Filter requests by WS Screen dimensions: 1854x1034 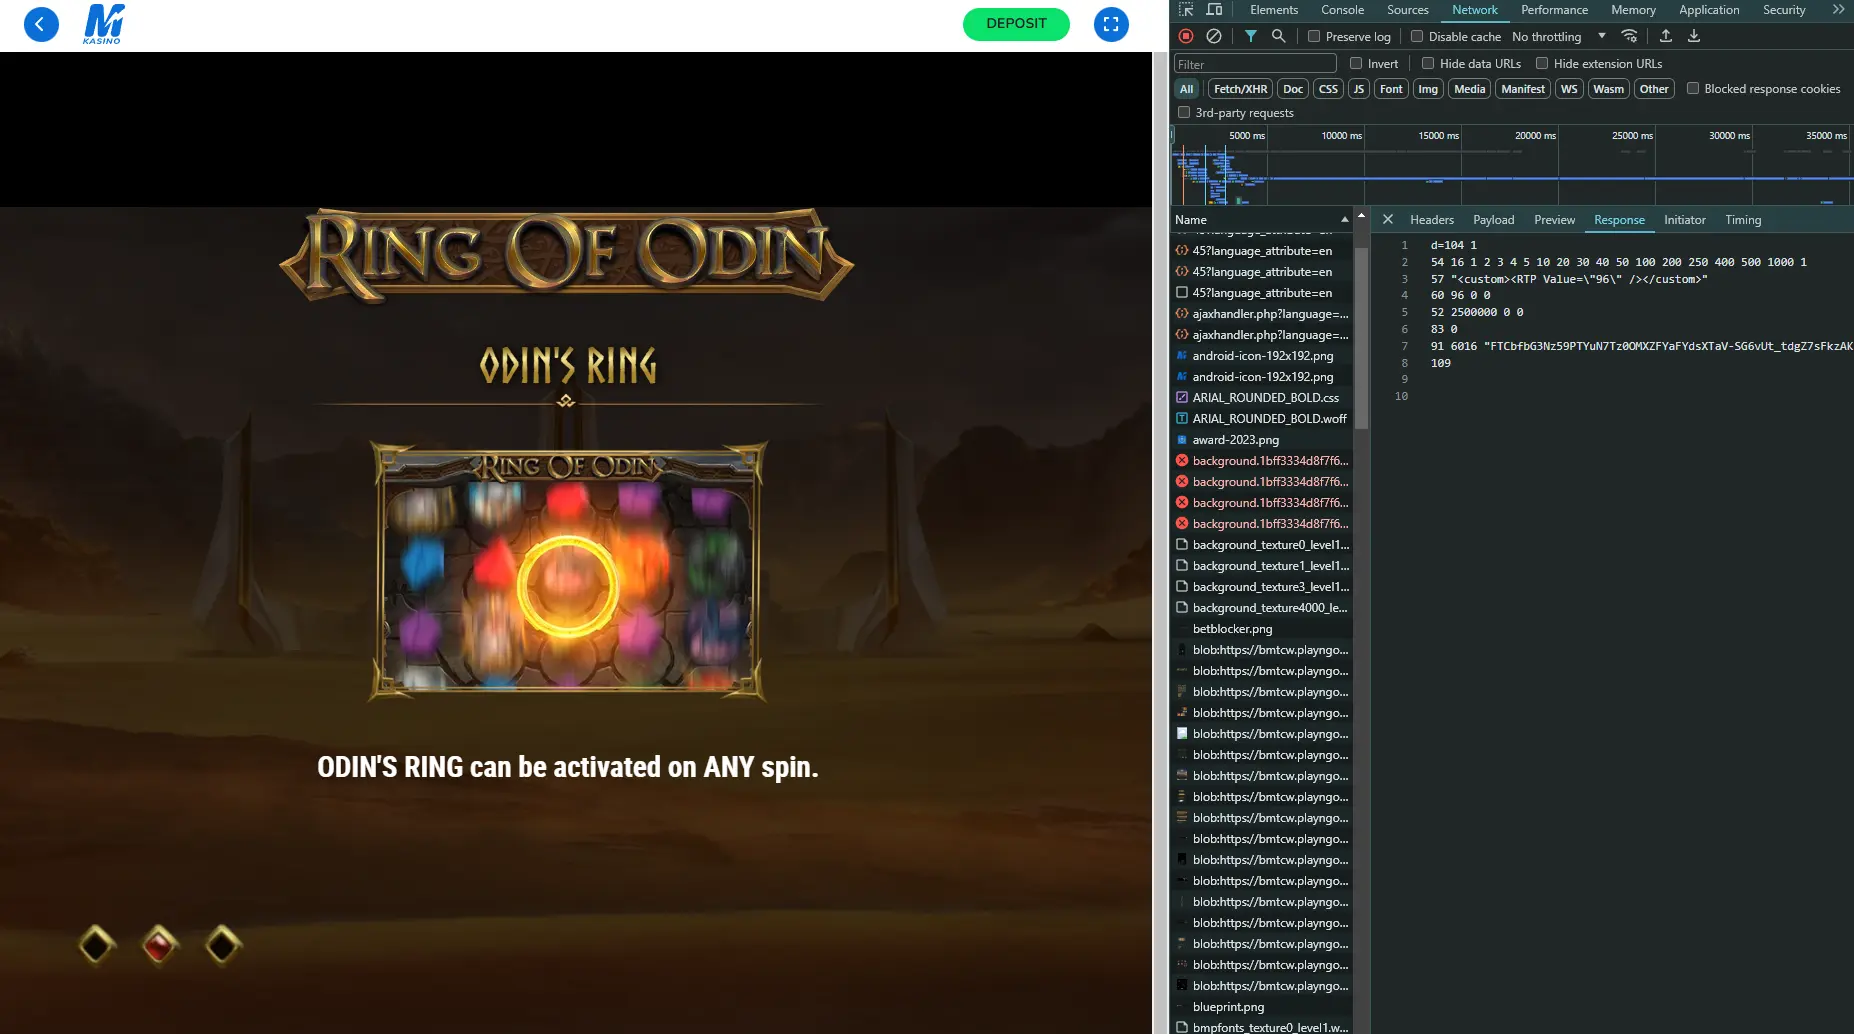pyautogui.click(x=1569, y=89)
